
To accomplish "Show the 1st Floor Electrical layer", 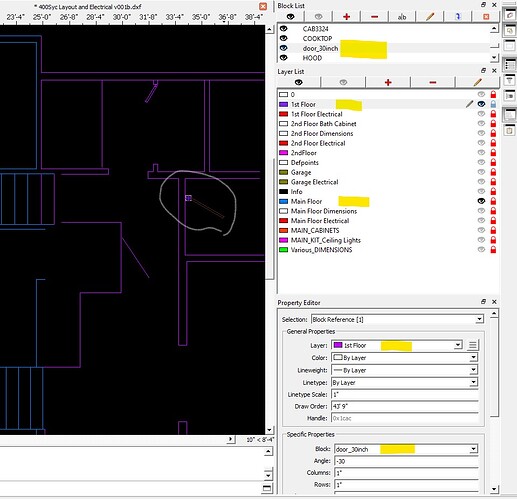I will coord(481,114).
